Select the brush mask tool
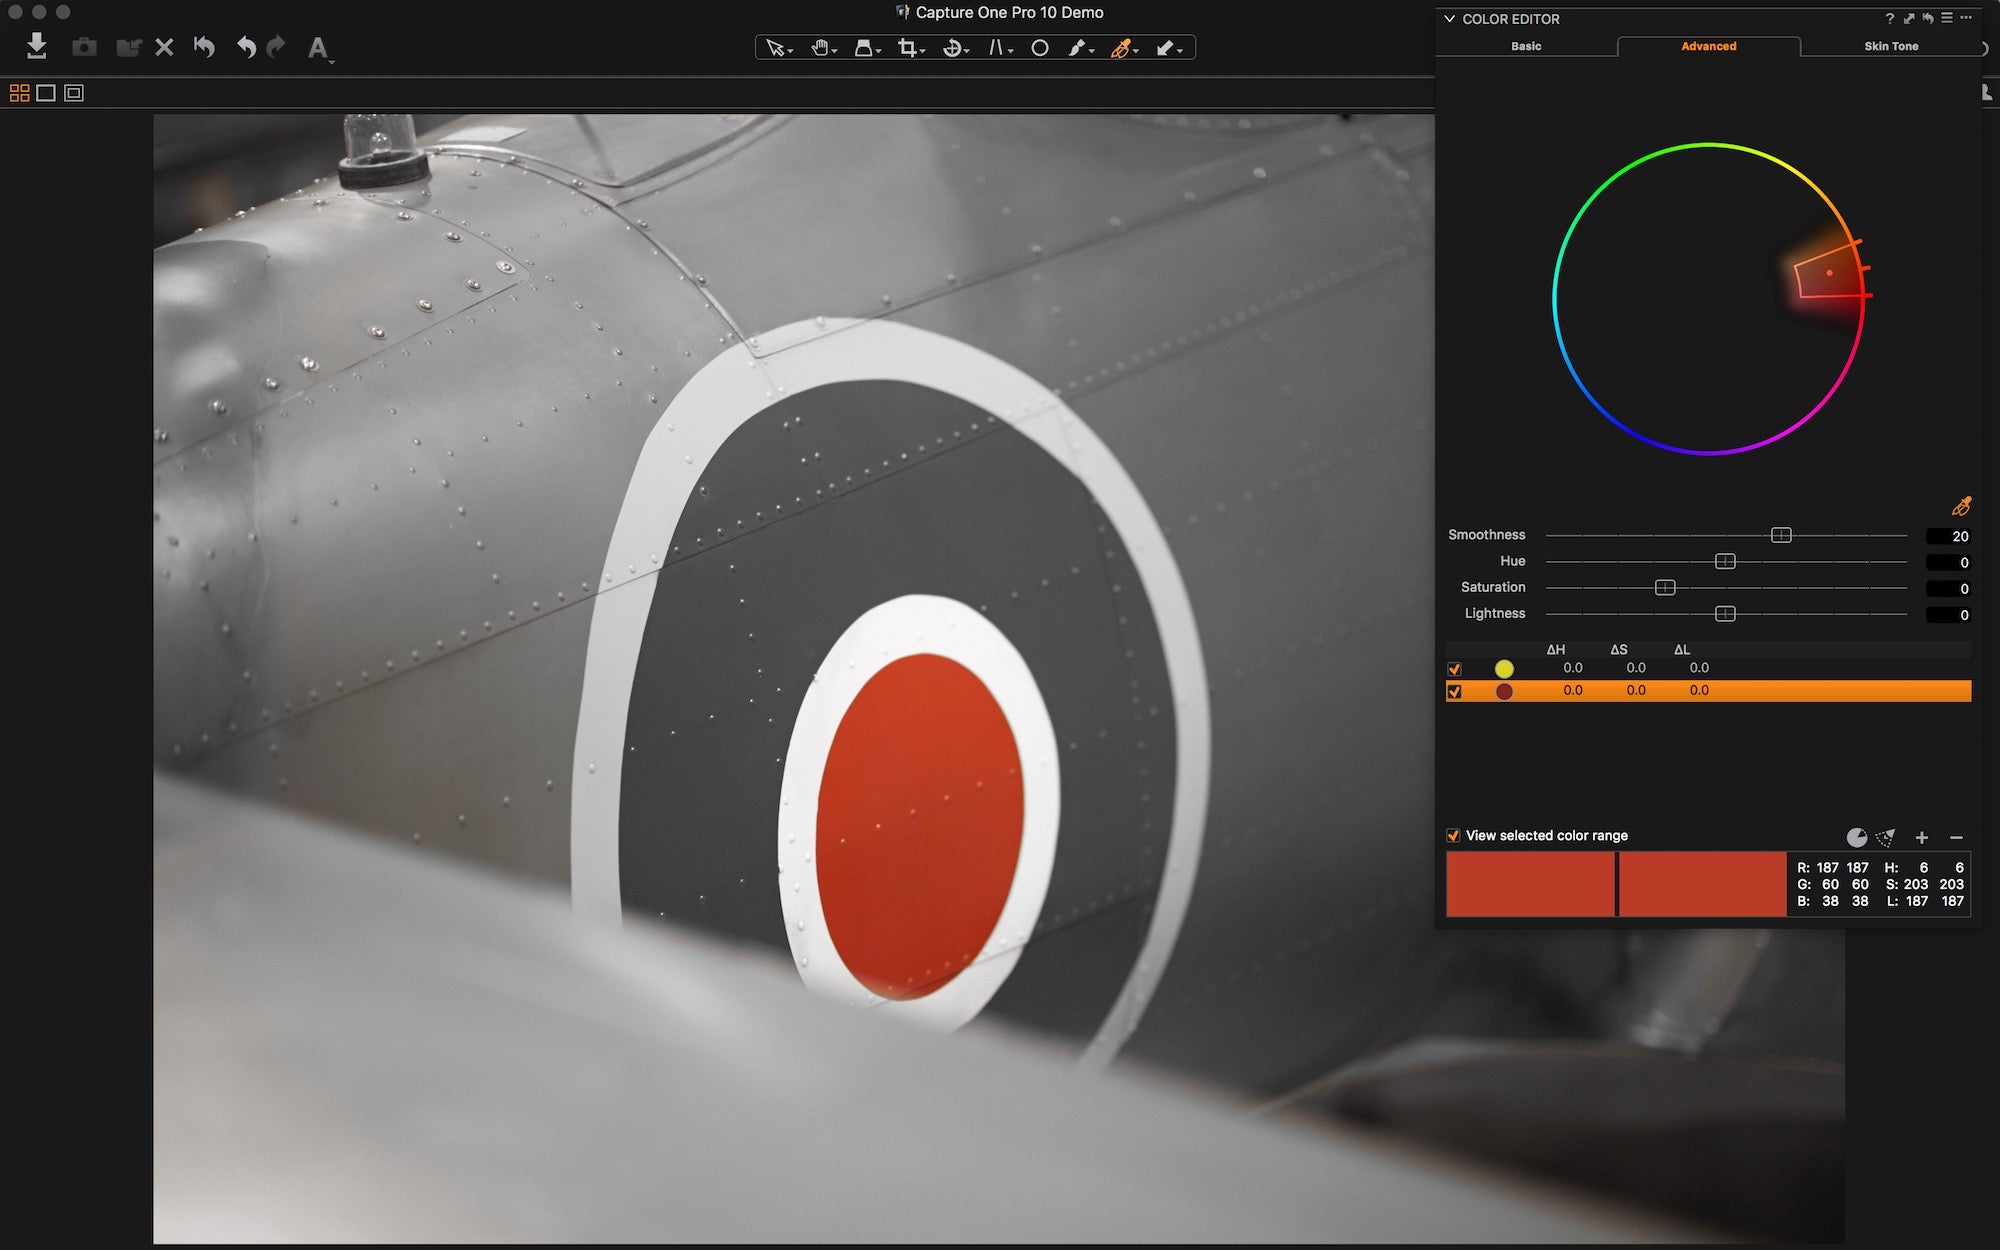The height and width of the screenshot is (1250, 2000). [1079, 48]
